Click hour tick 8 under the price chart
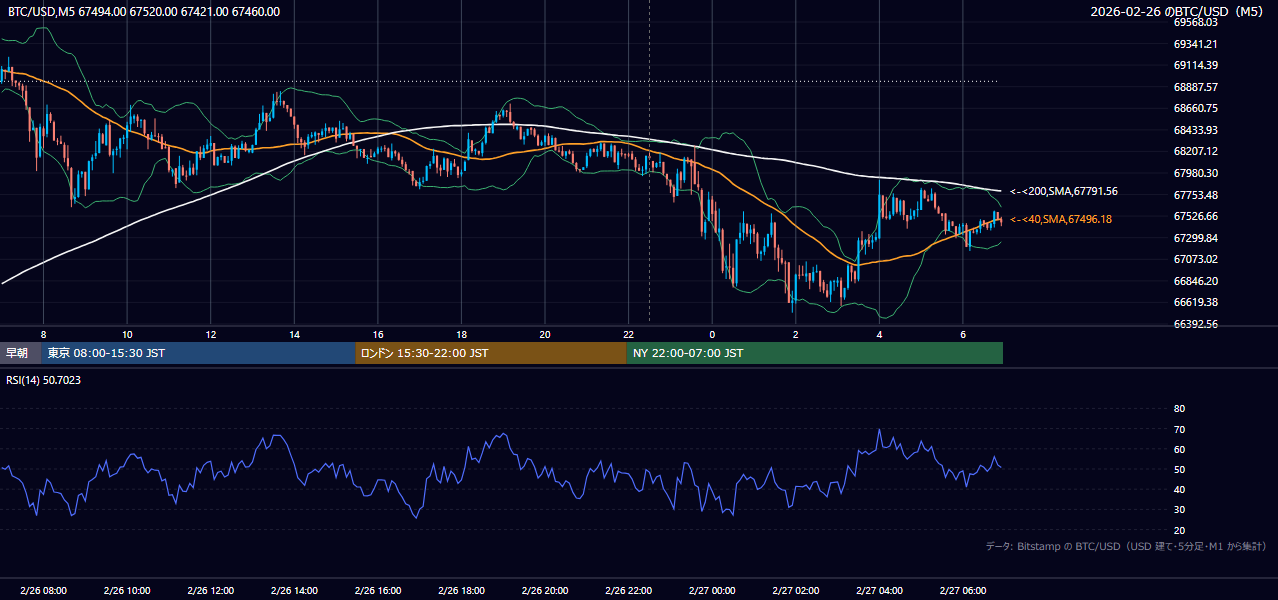This screenshot has width=1278, height=600. pyautogui.click(x=43, y=334)
